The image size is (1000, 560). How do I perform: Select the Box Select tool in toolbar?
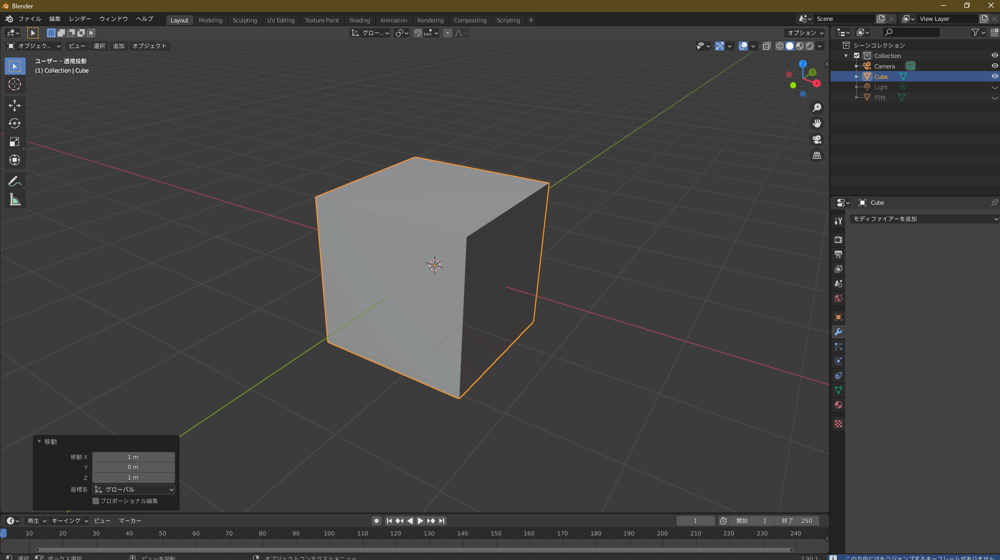click(15, 66)
